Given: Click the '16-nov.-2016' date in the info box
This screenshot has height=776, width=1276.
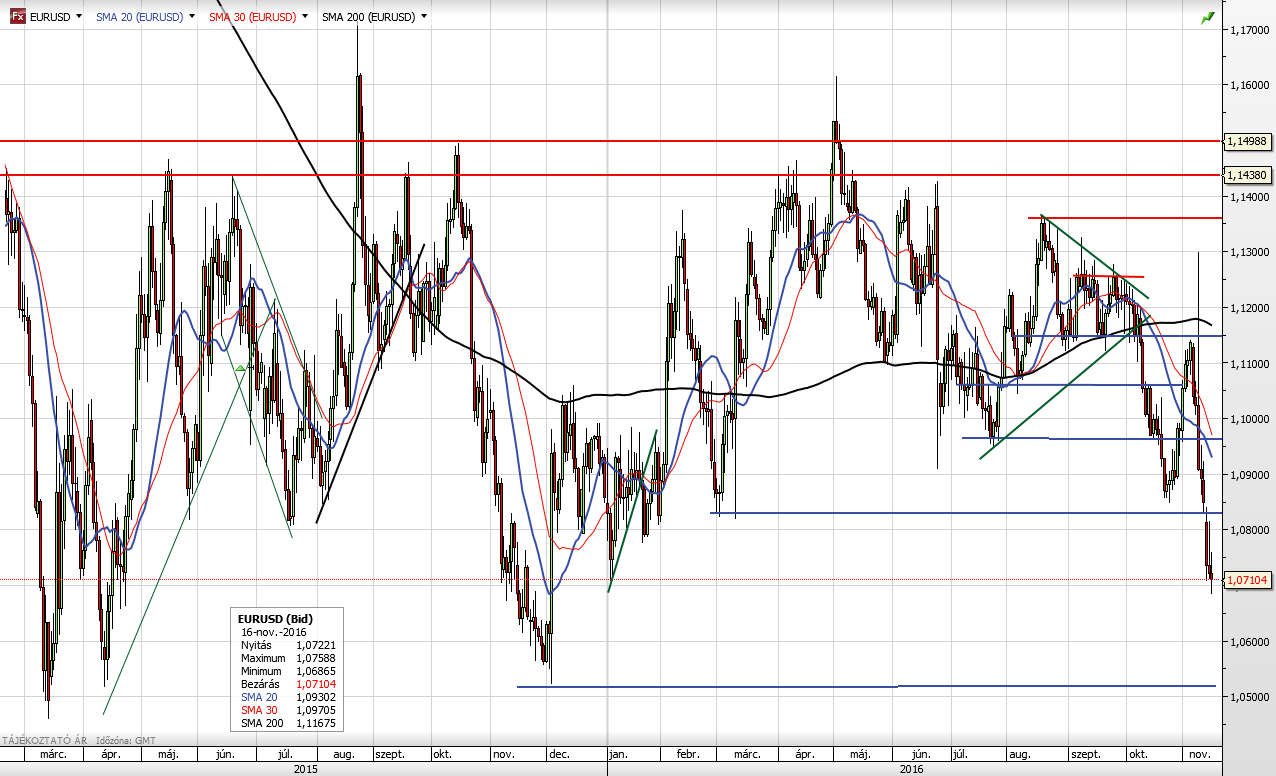Looking at the screenshot, I should pos(274,632).
